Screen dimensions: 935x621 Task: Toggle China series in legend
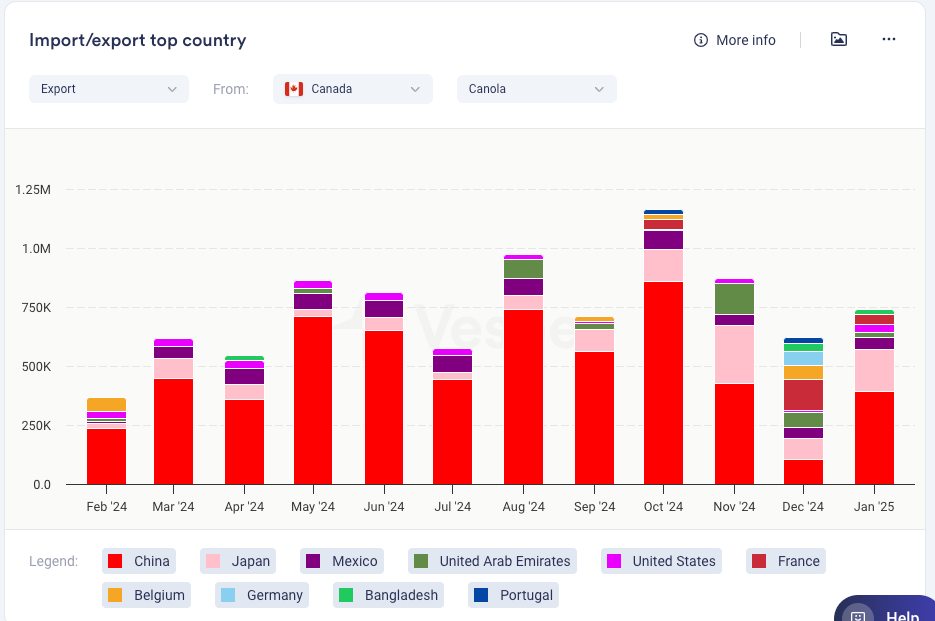(x=138, y=561)
